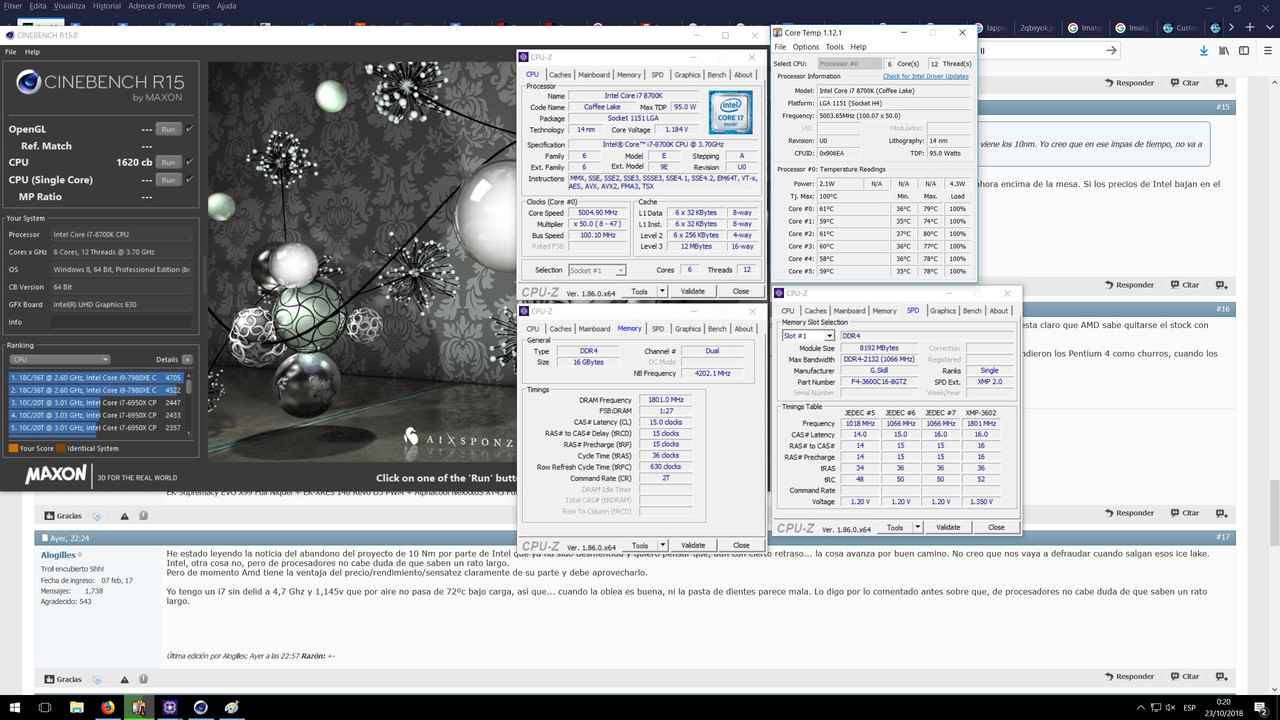
Task: Click Validate in CPU-Z Memory window
Action: pos(693,546)
